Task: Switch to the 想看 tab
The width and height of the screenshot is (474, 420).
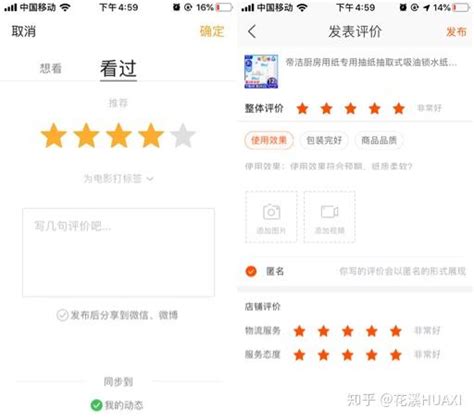Action: [51, 68]
